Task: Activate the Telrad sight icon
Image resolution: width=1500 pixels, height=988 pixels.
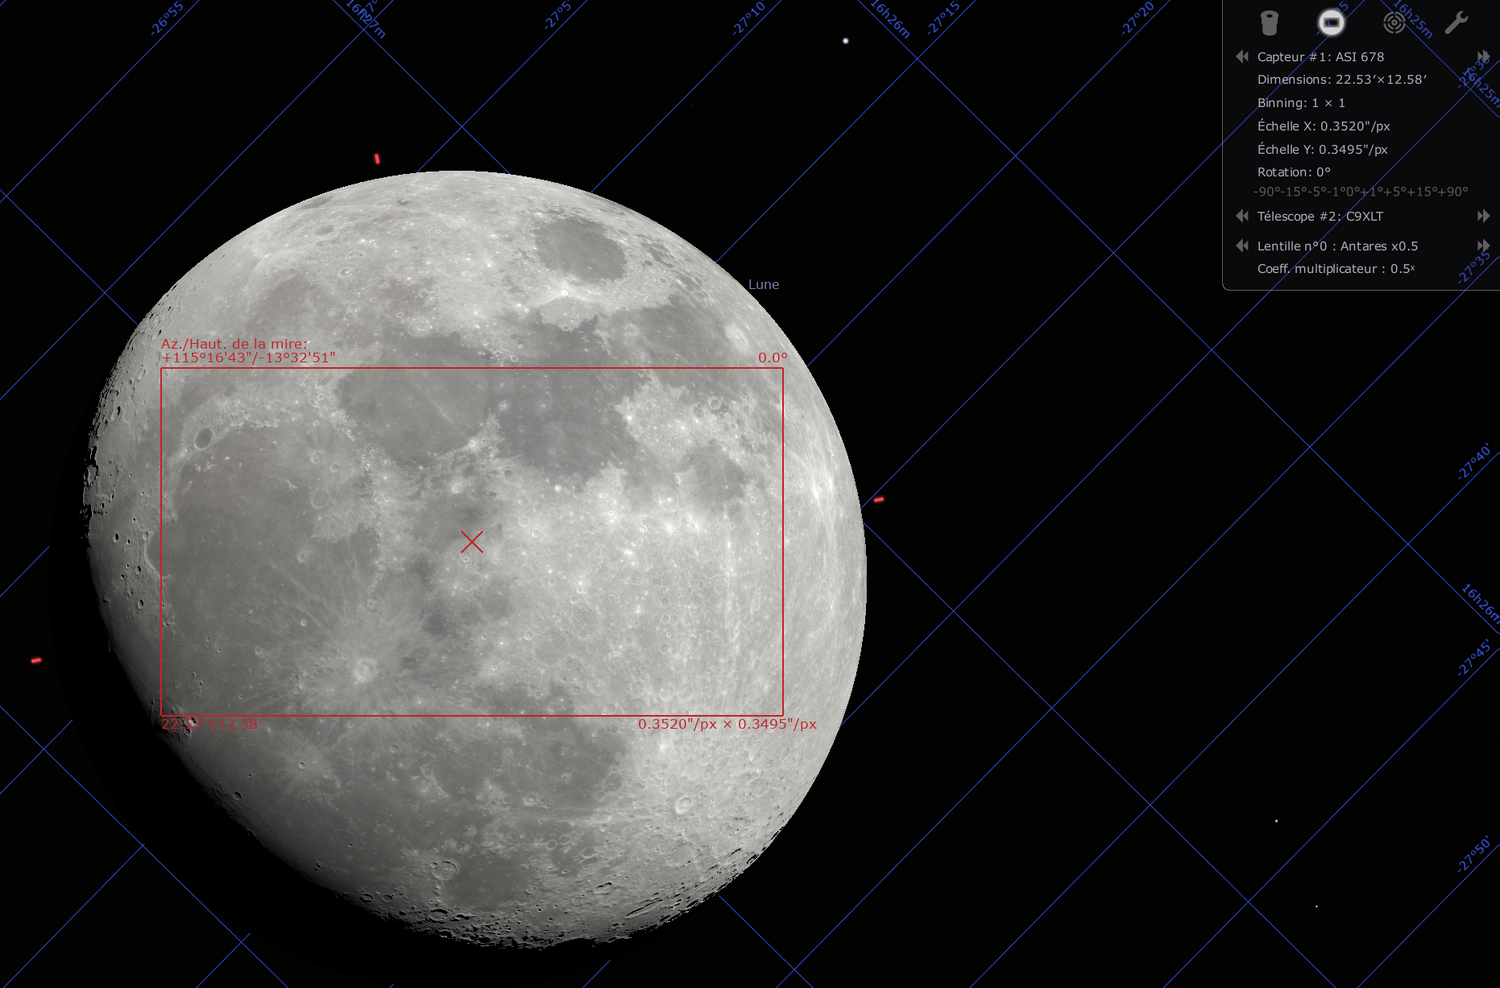Action: [1394, 22]
